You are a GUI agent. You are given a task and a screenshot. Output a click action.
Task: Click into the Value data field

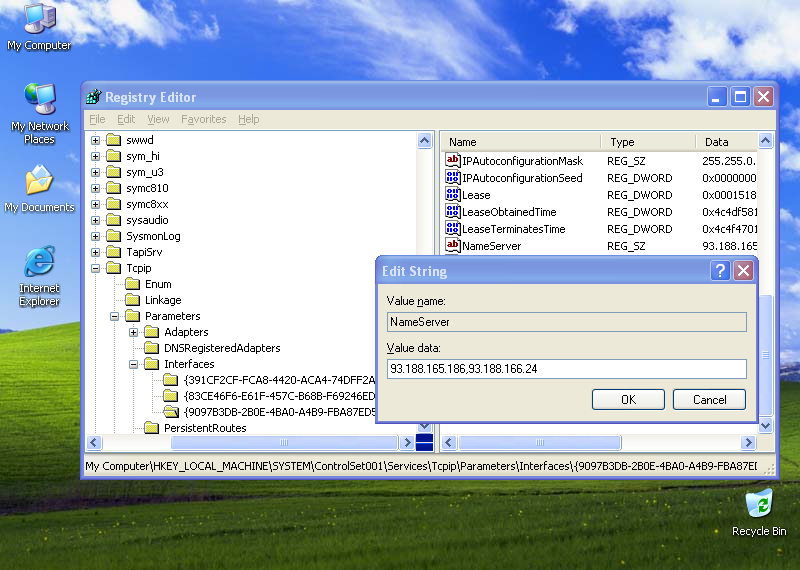click(x=566, y=368)
